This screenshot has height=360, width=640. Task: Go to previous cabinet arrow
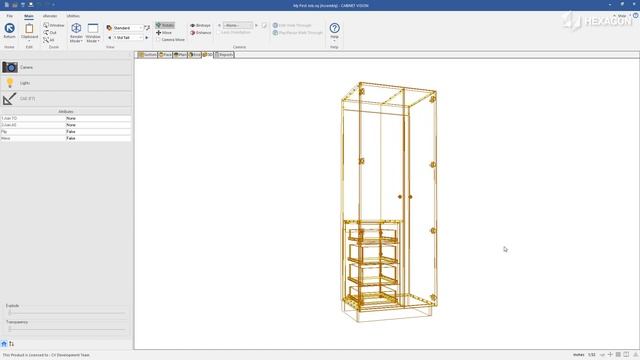(x=109, y=38)
